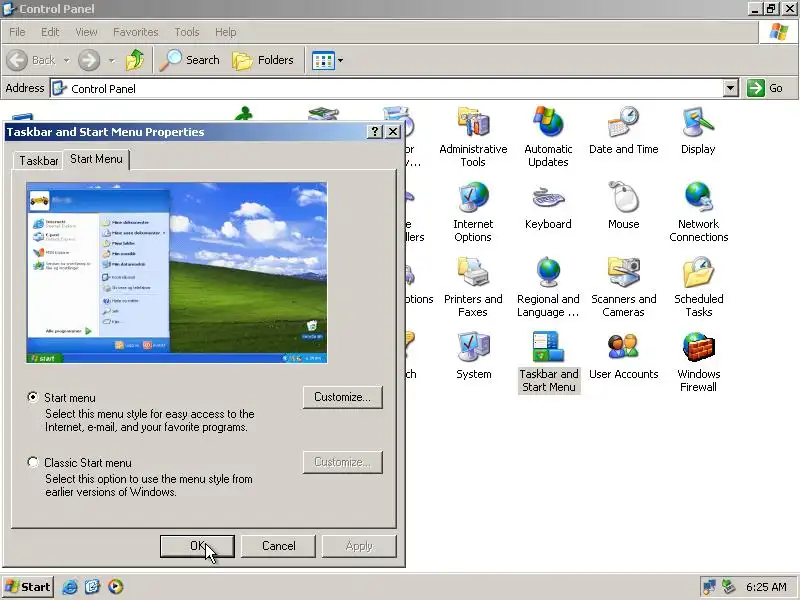Open the Views dropdown arrow

340,60
